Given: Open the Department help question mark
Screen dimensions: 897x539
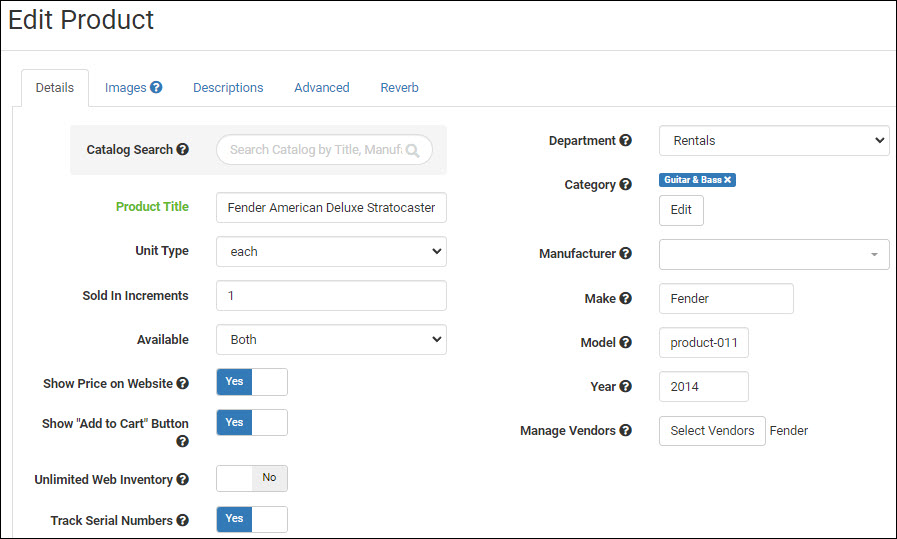Looking at the screenshot, I should coord(626,140).
